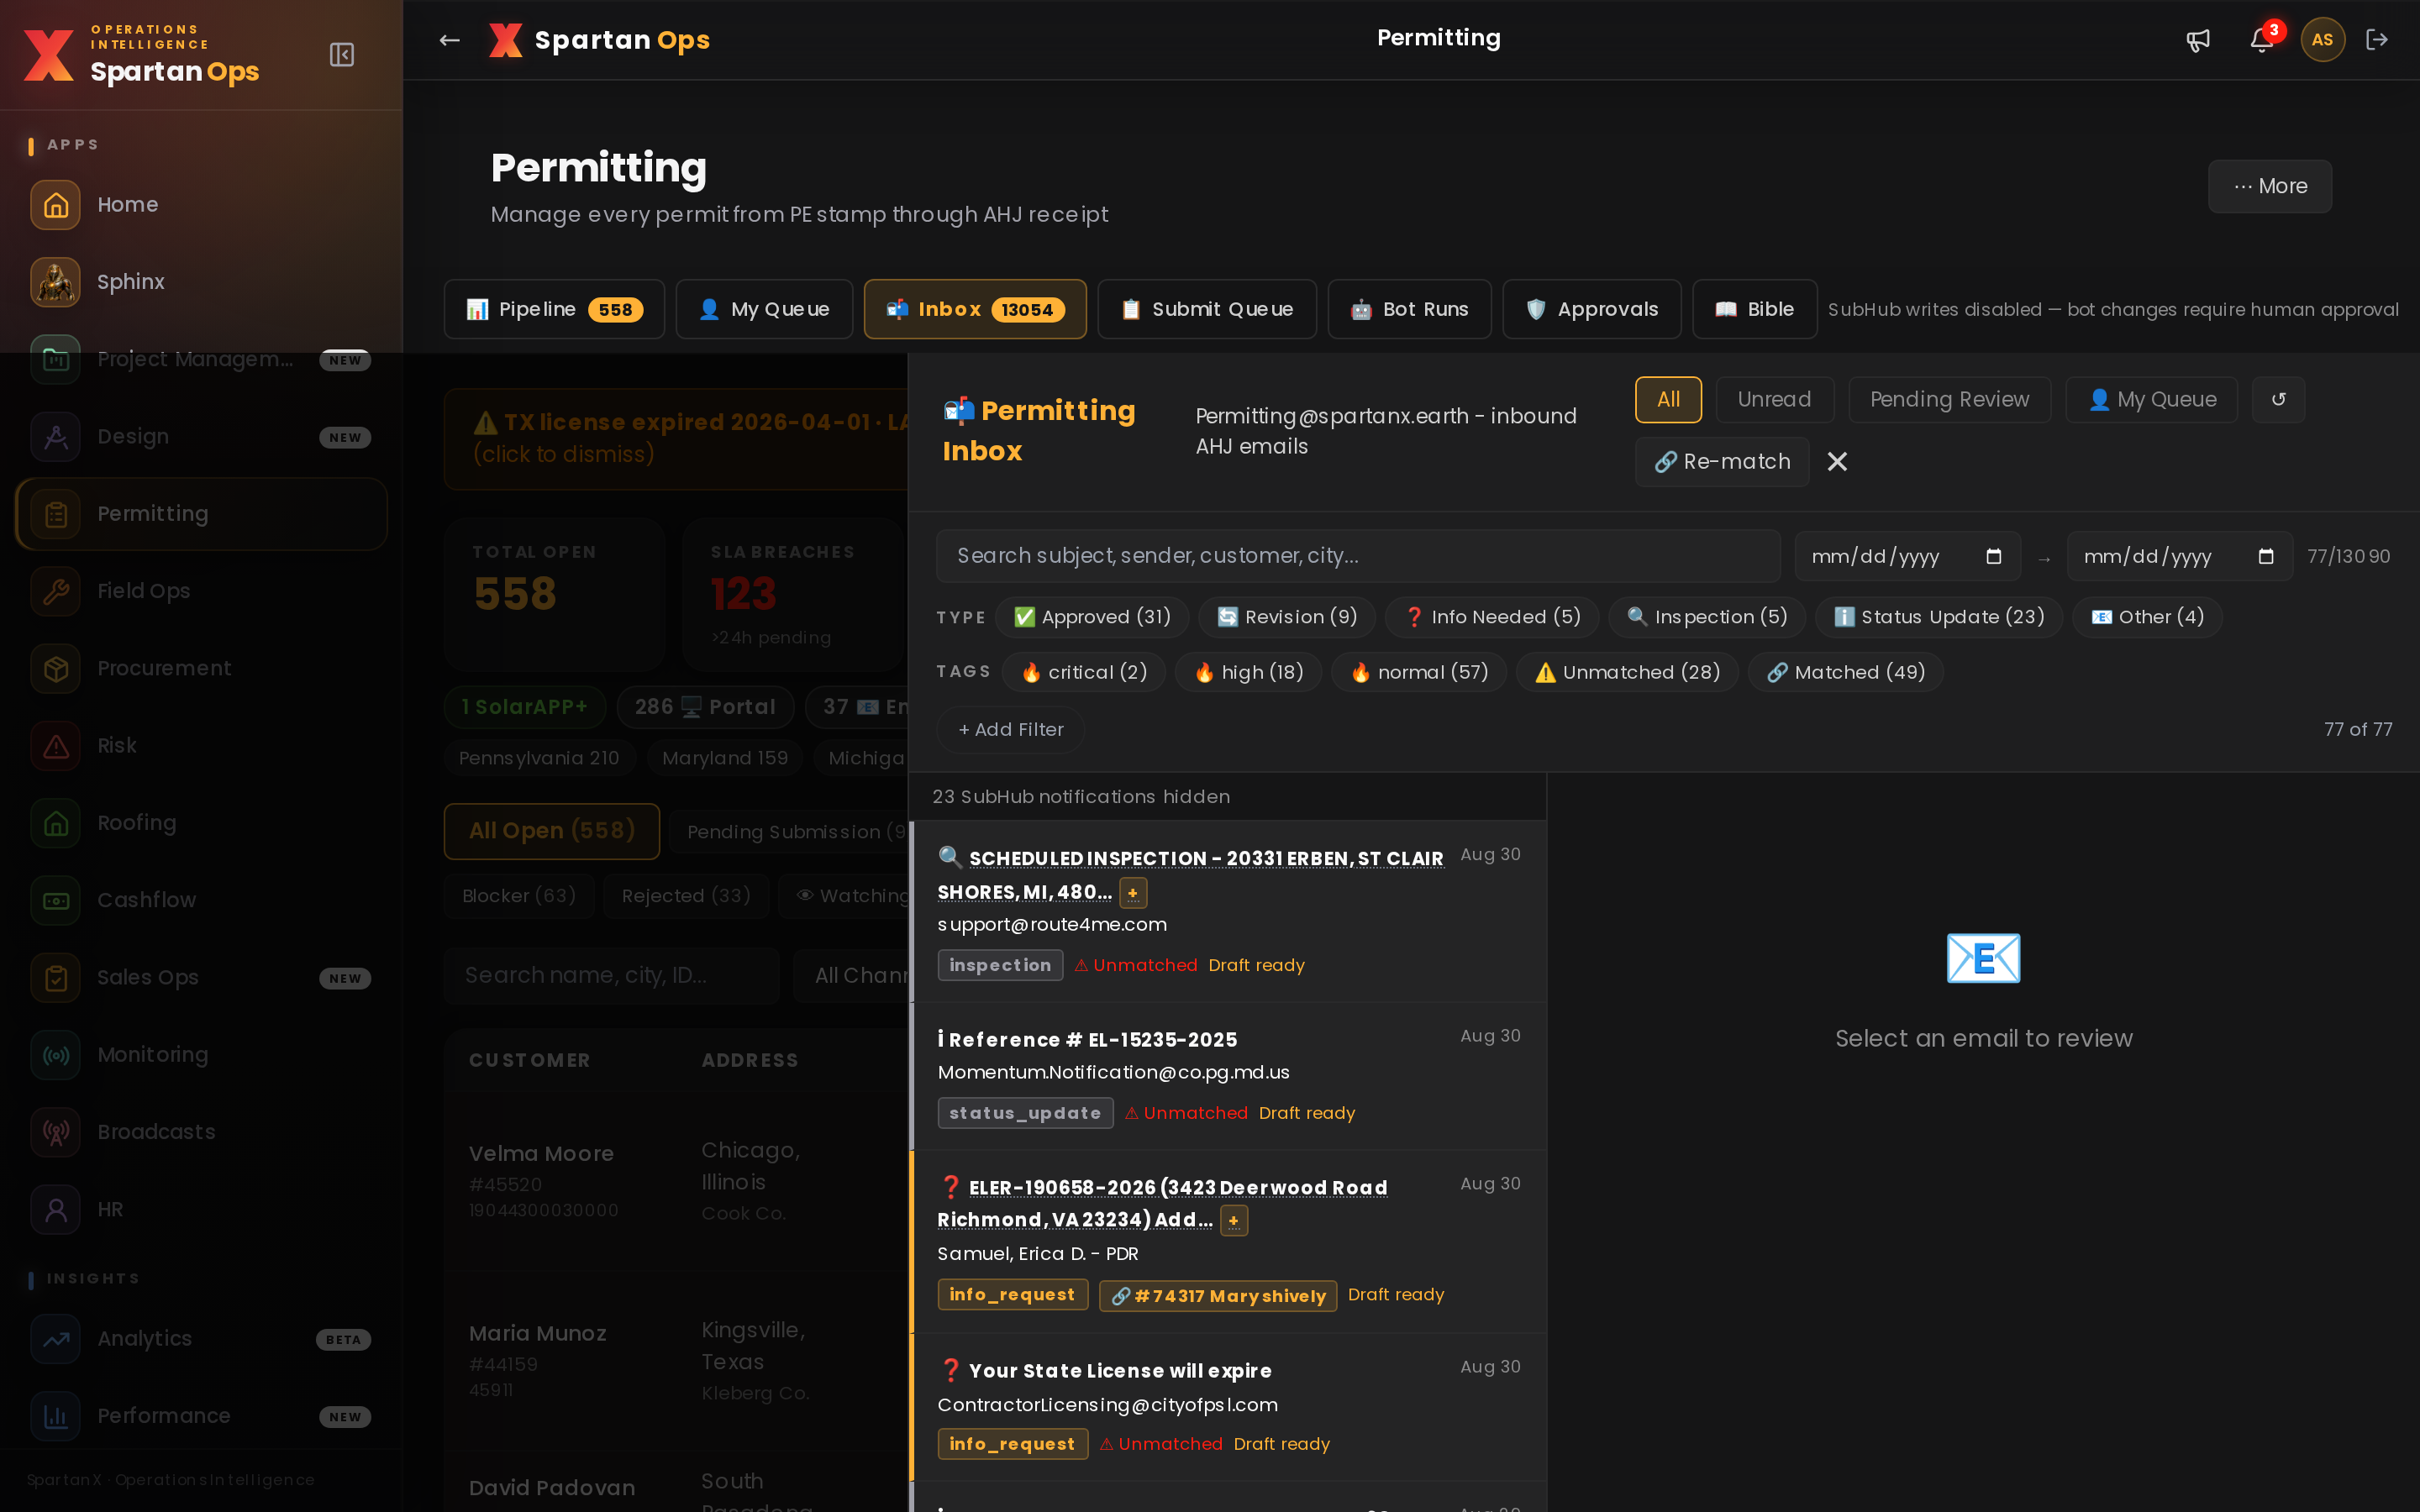Open the announcements megaphone icon
Screen dimensions: 2420x1512
(x=2197, y=40)
